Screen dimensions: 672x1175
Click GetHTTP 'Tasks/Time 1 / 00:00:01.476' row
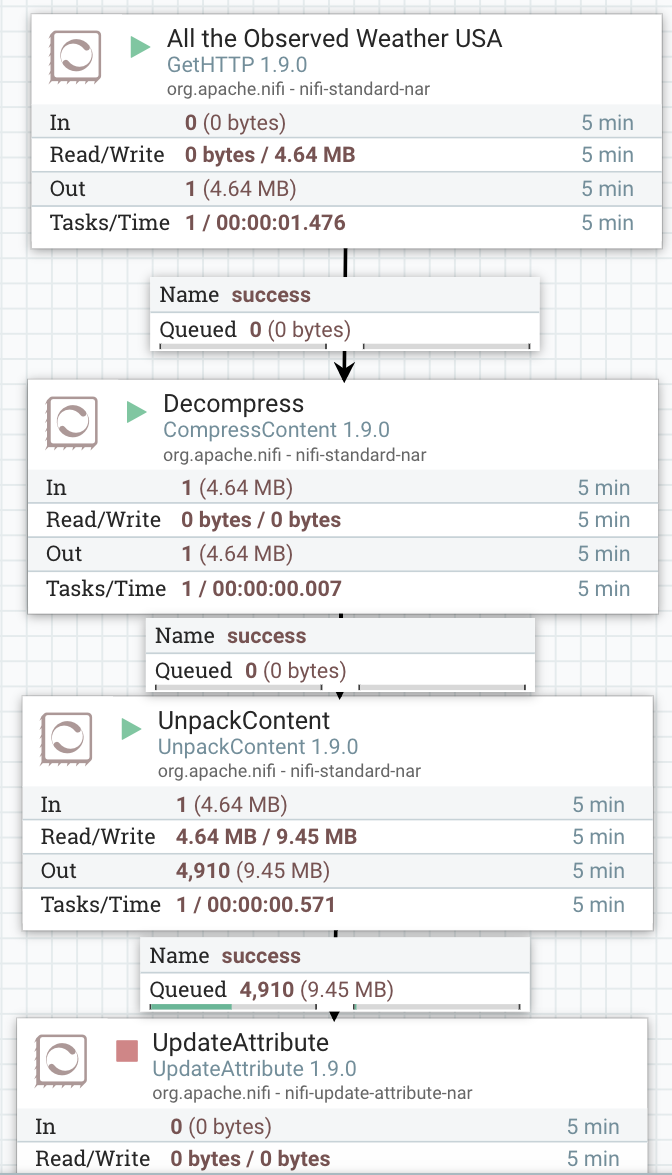point(346,223)
